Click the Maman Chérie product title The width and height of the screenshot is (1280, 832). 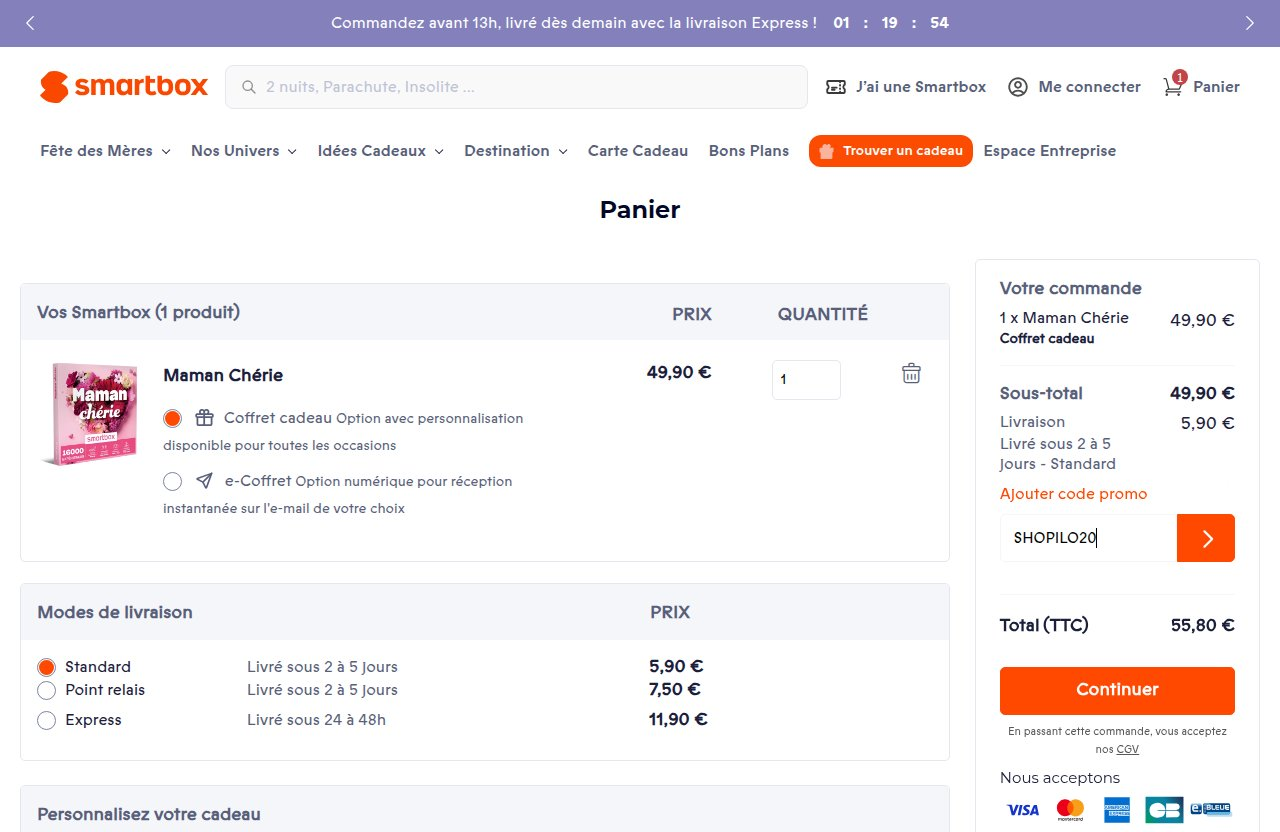pos(223,375)
